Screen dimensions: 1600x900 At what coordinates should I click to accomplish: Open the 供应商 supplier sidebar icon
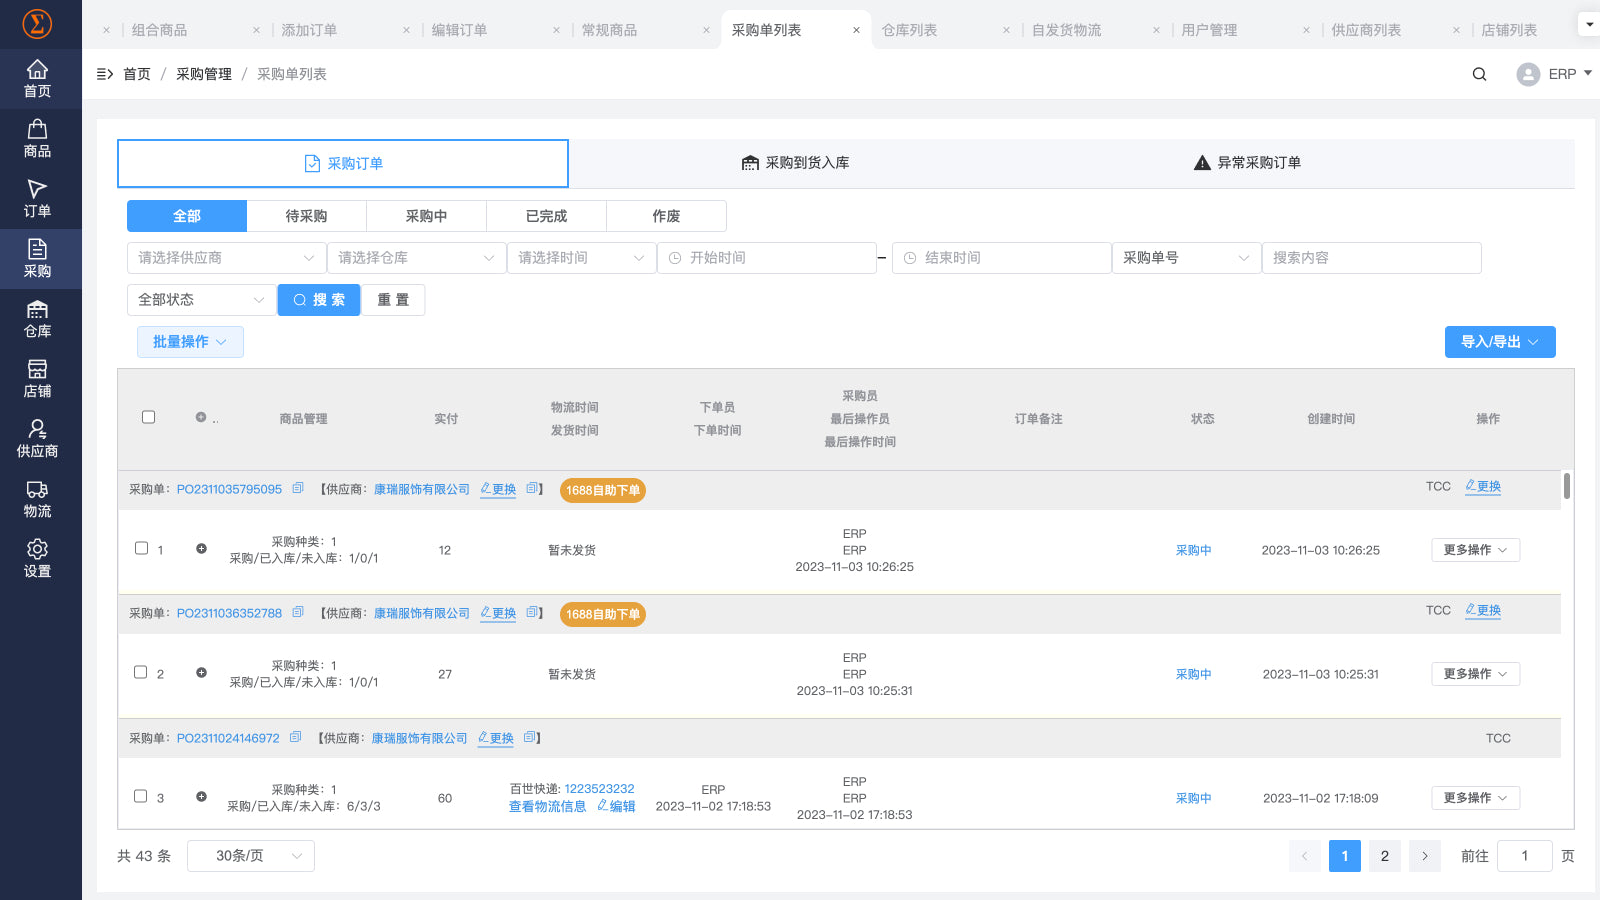(x=37, y=439)
